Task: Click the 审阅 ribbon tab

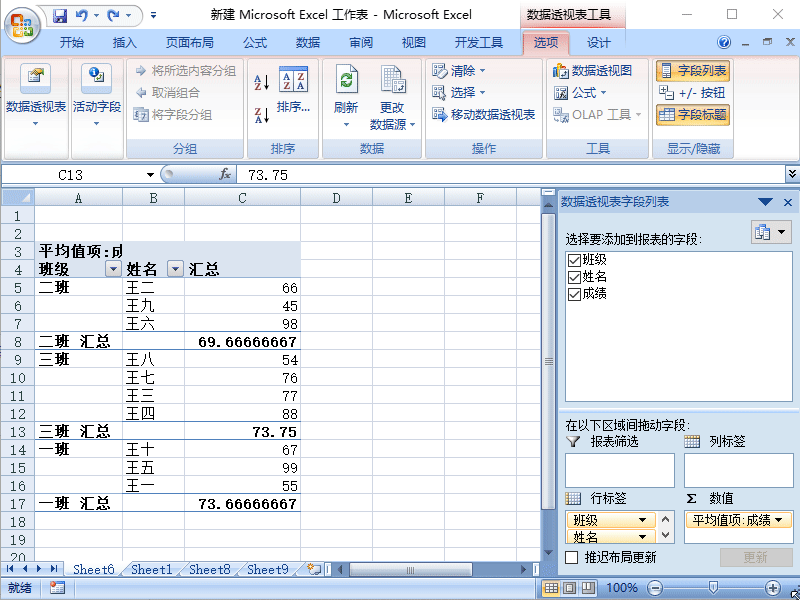Action: pyautogui.click(x=361, y=43)
